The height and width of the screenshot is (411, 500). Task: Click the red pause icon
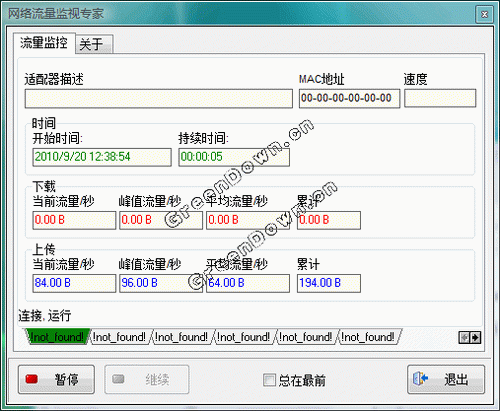(x=32, y=379)
